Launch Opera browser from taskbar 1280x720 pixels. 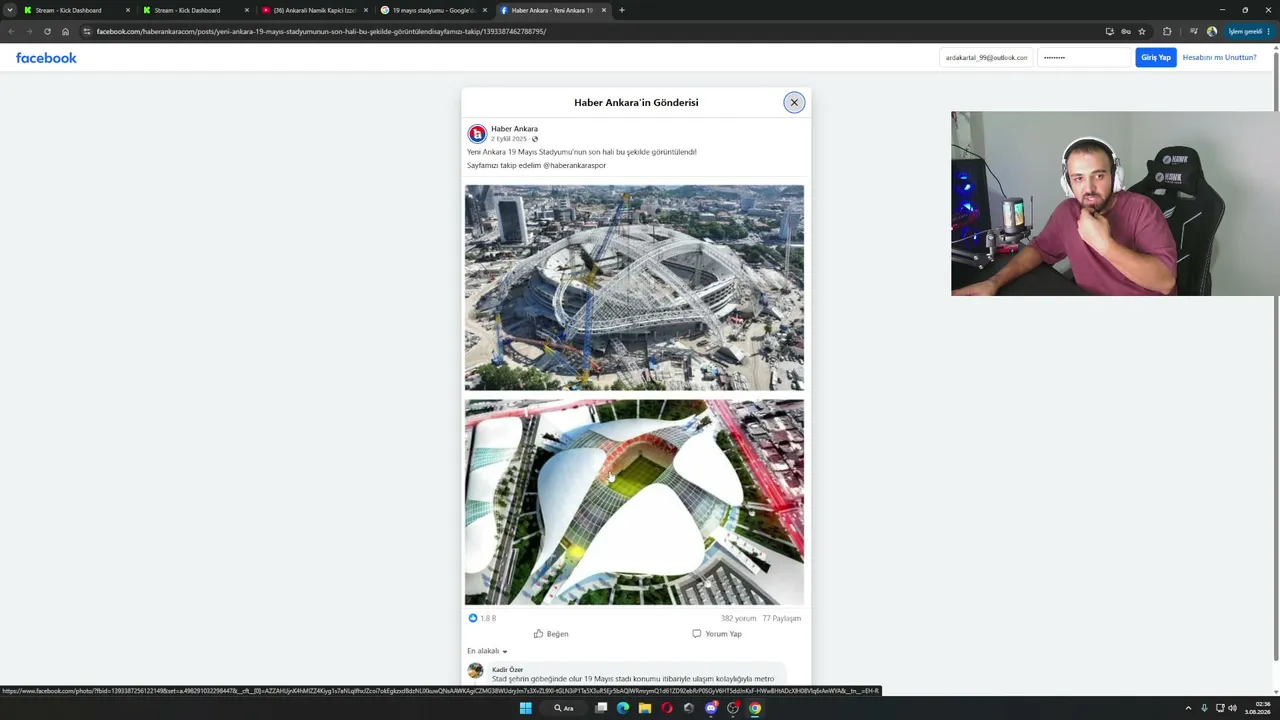point(667,708)
